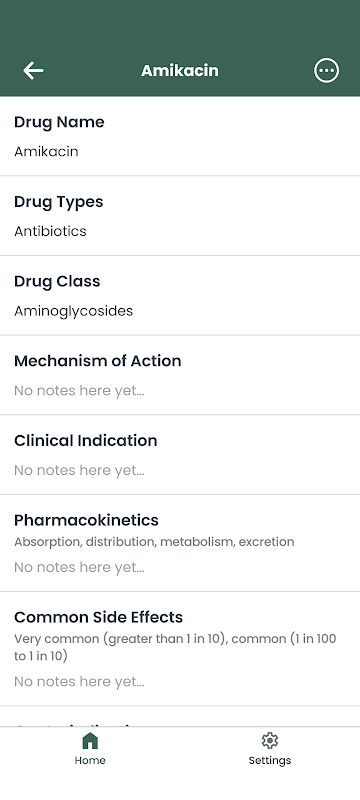Viewport: 360px width, 800px height.
Task: Go back using the arrow icon
Action: (x=33, y=70)
